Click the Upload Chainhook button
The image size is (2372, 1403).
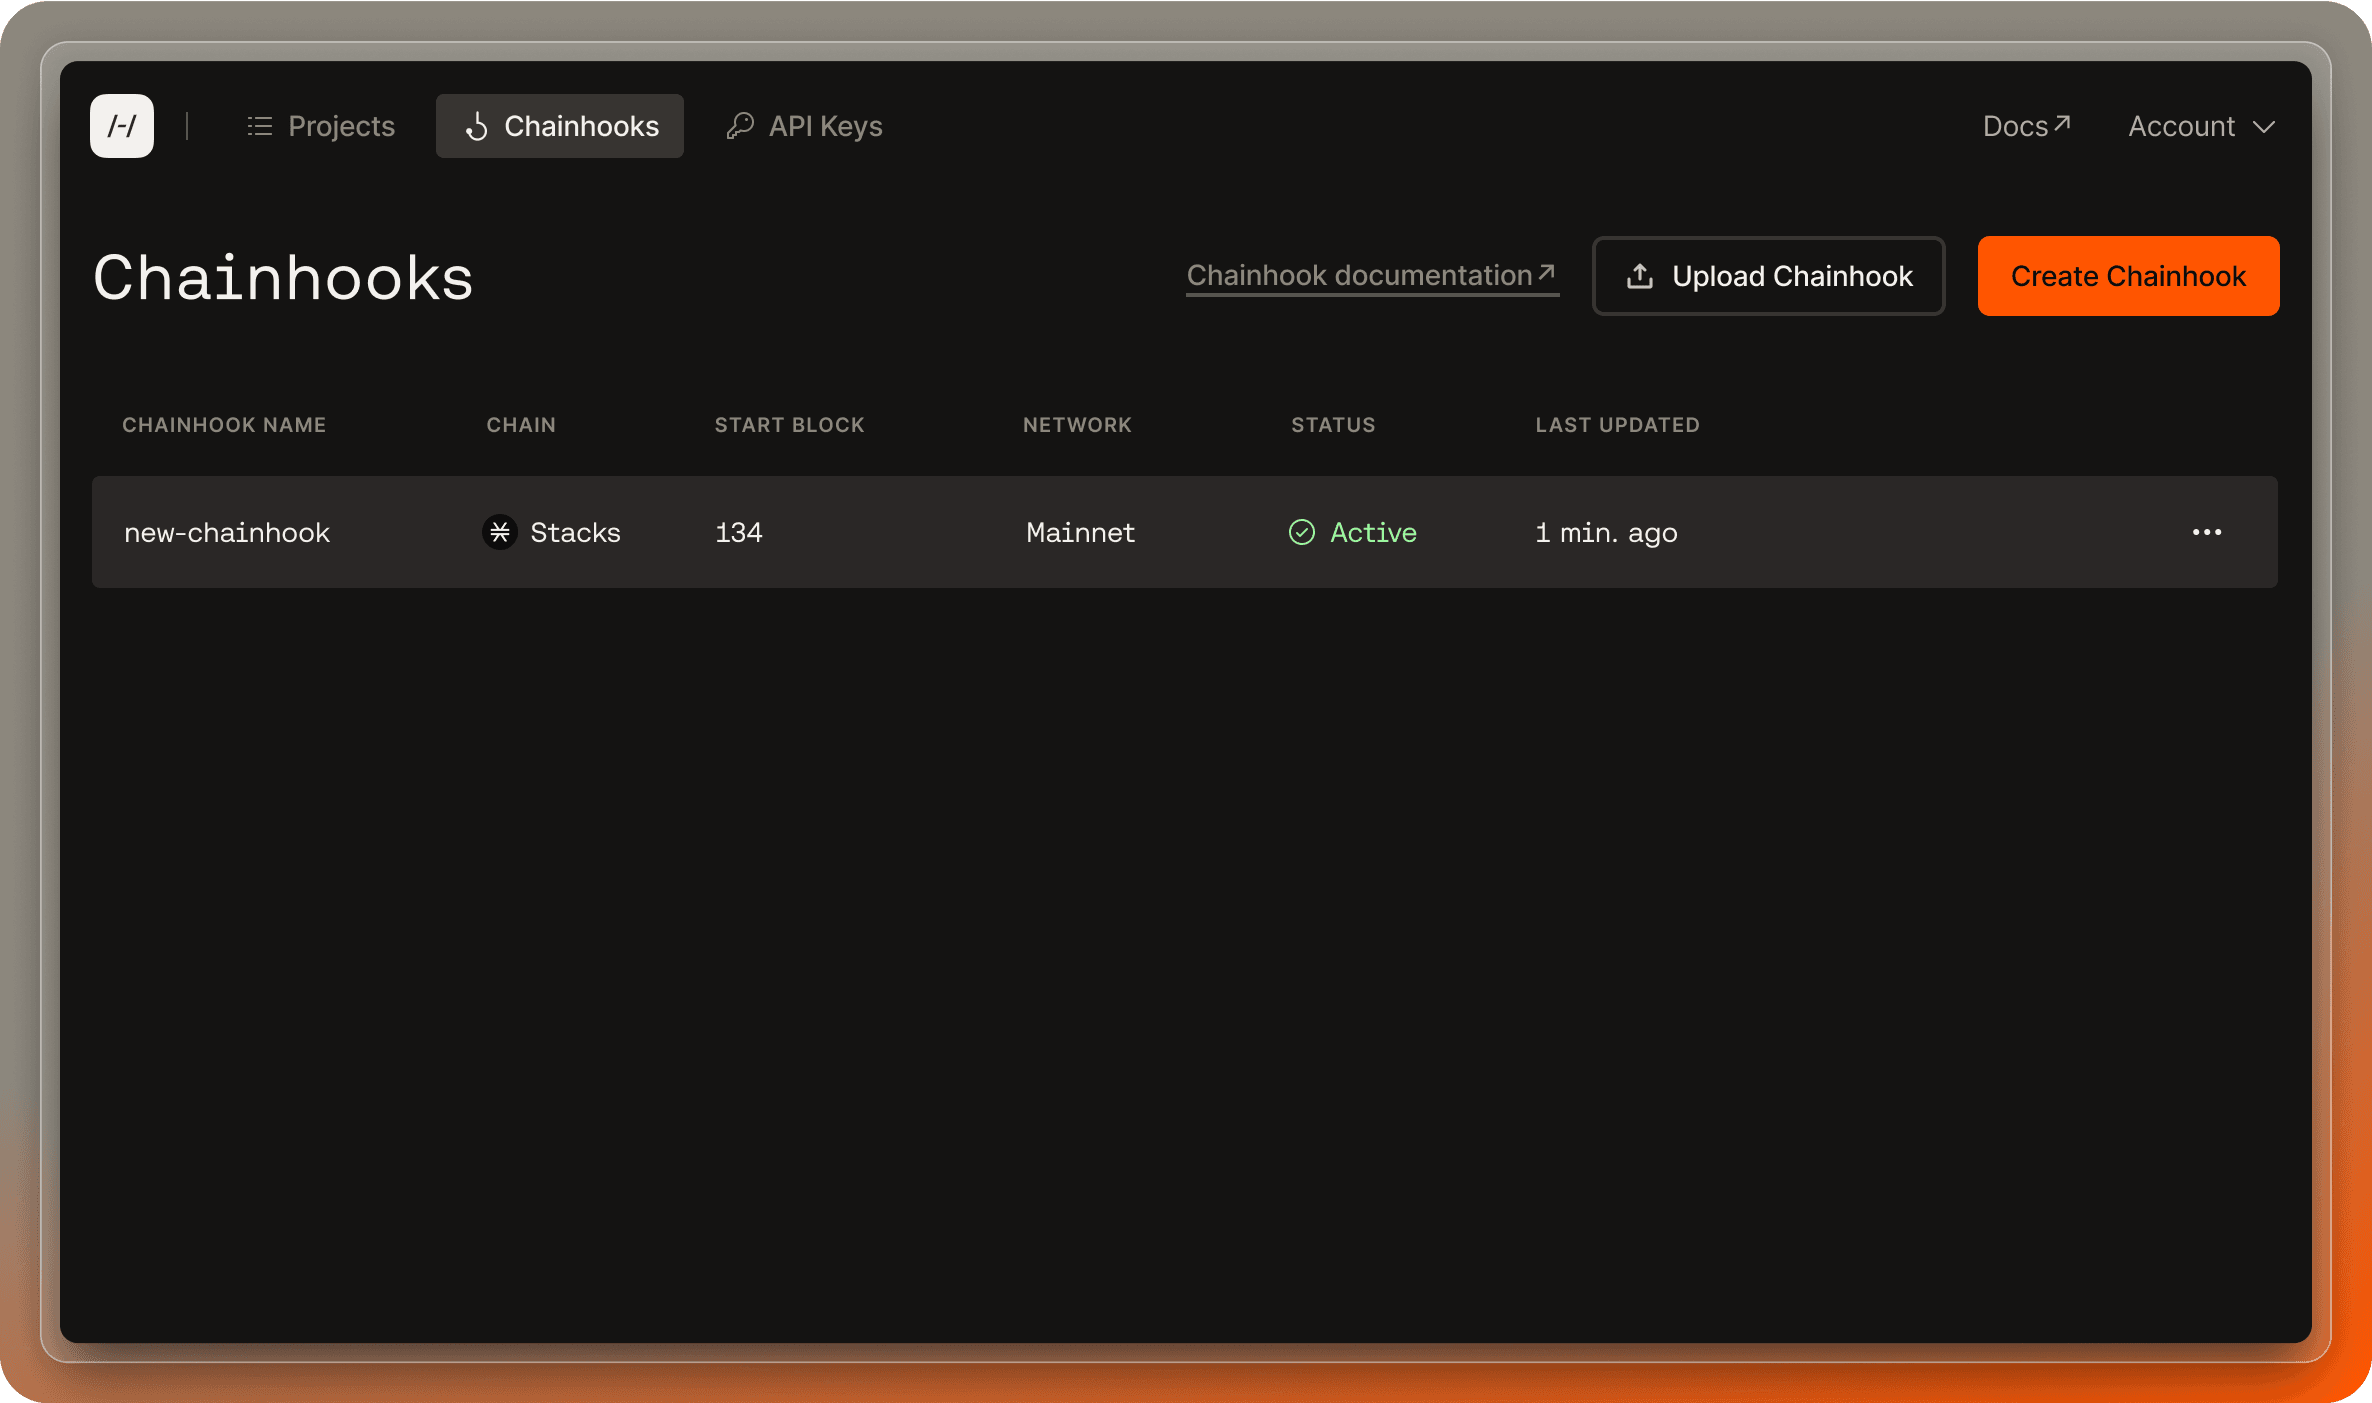click(x=1768, y=276)
